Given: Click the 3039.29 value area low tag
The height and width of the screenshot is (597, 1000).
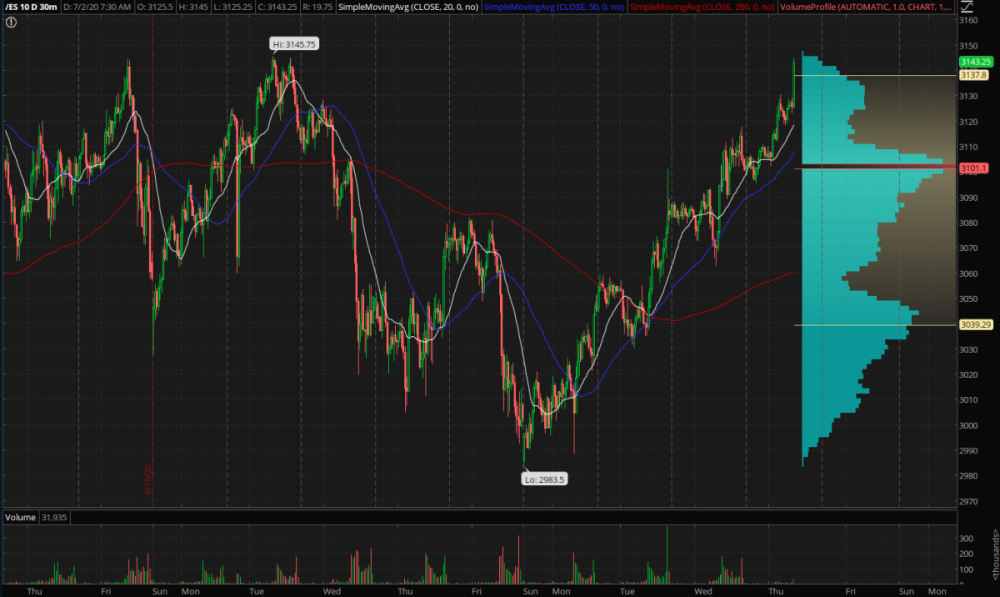Looking at the screenshot, I should point(973,325).
